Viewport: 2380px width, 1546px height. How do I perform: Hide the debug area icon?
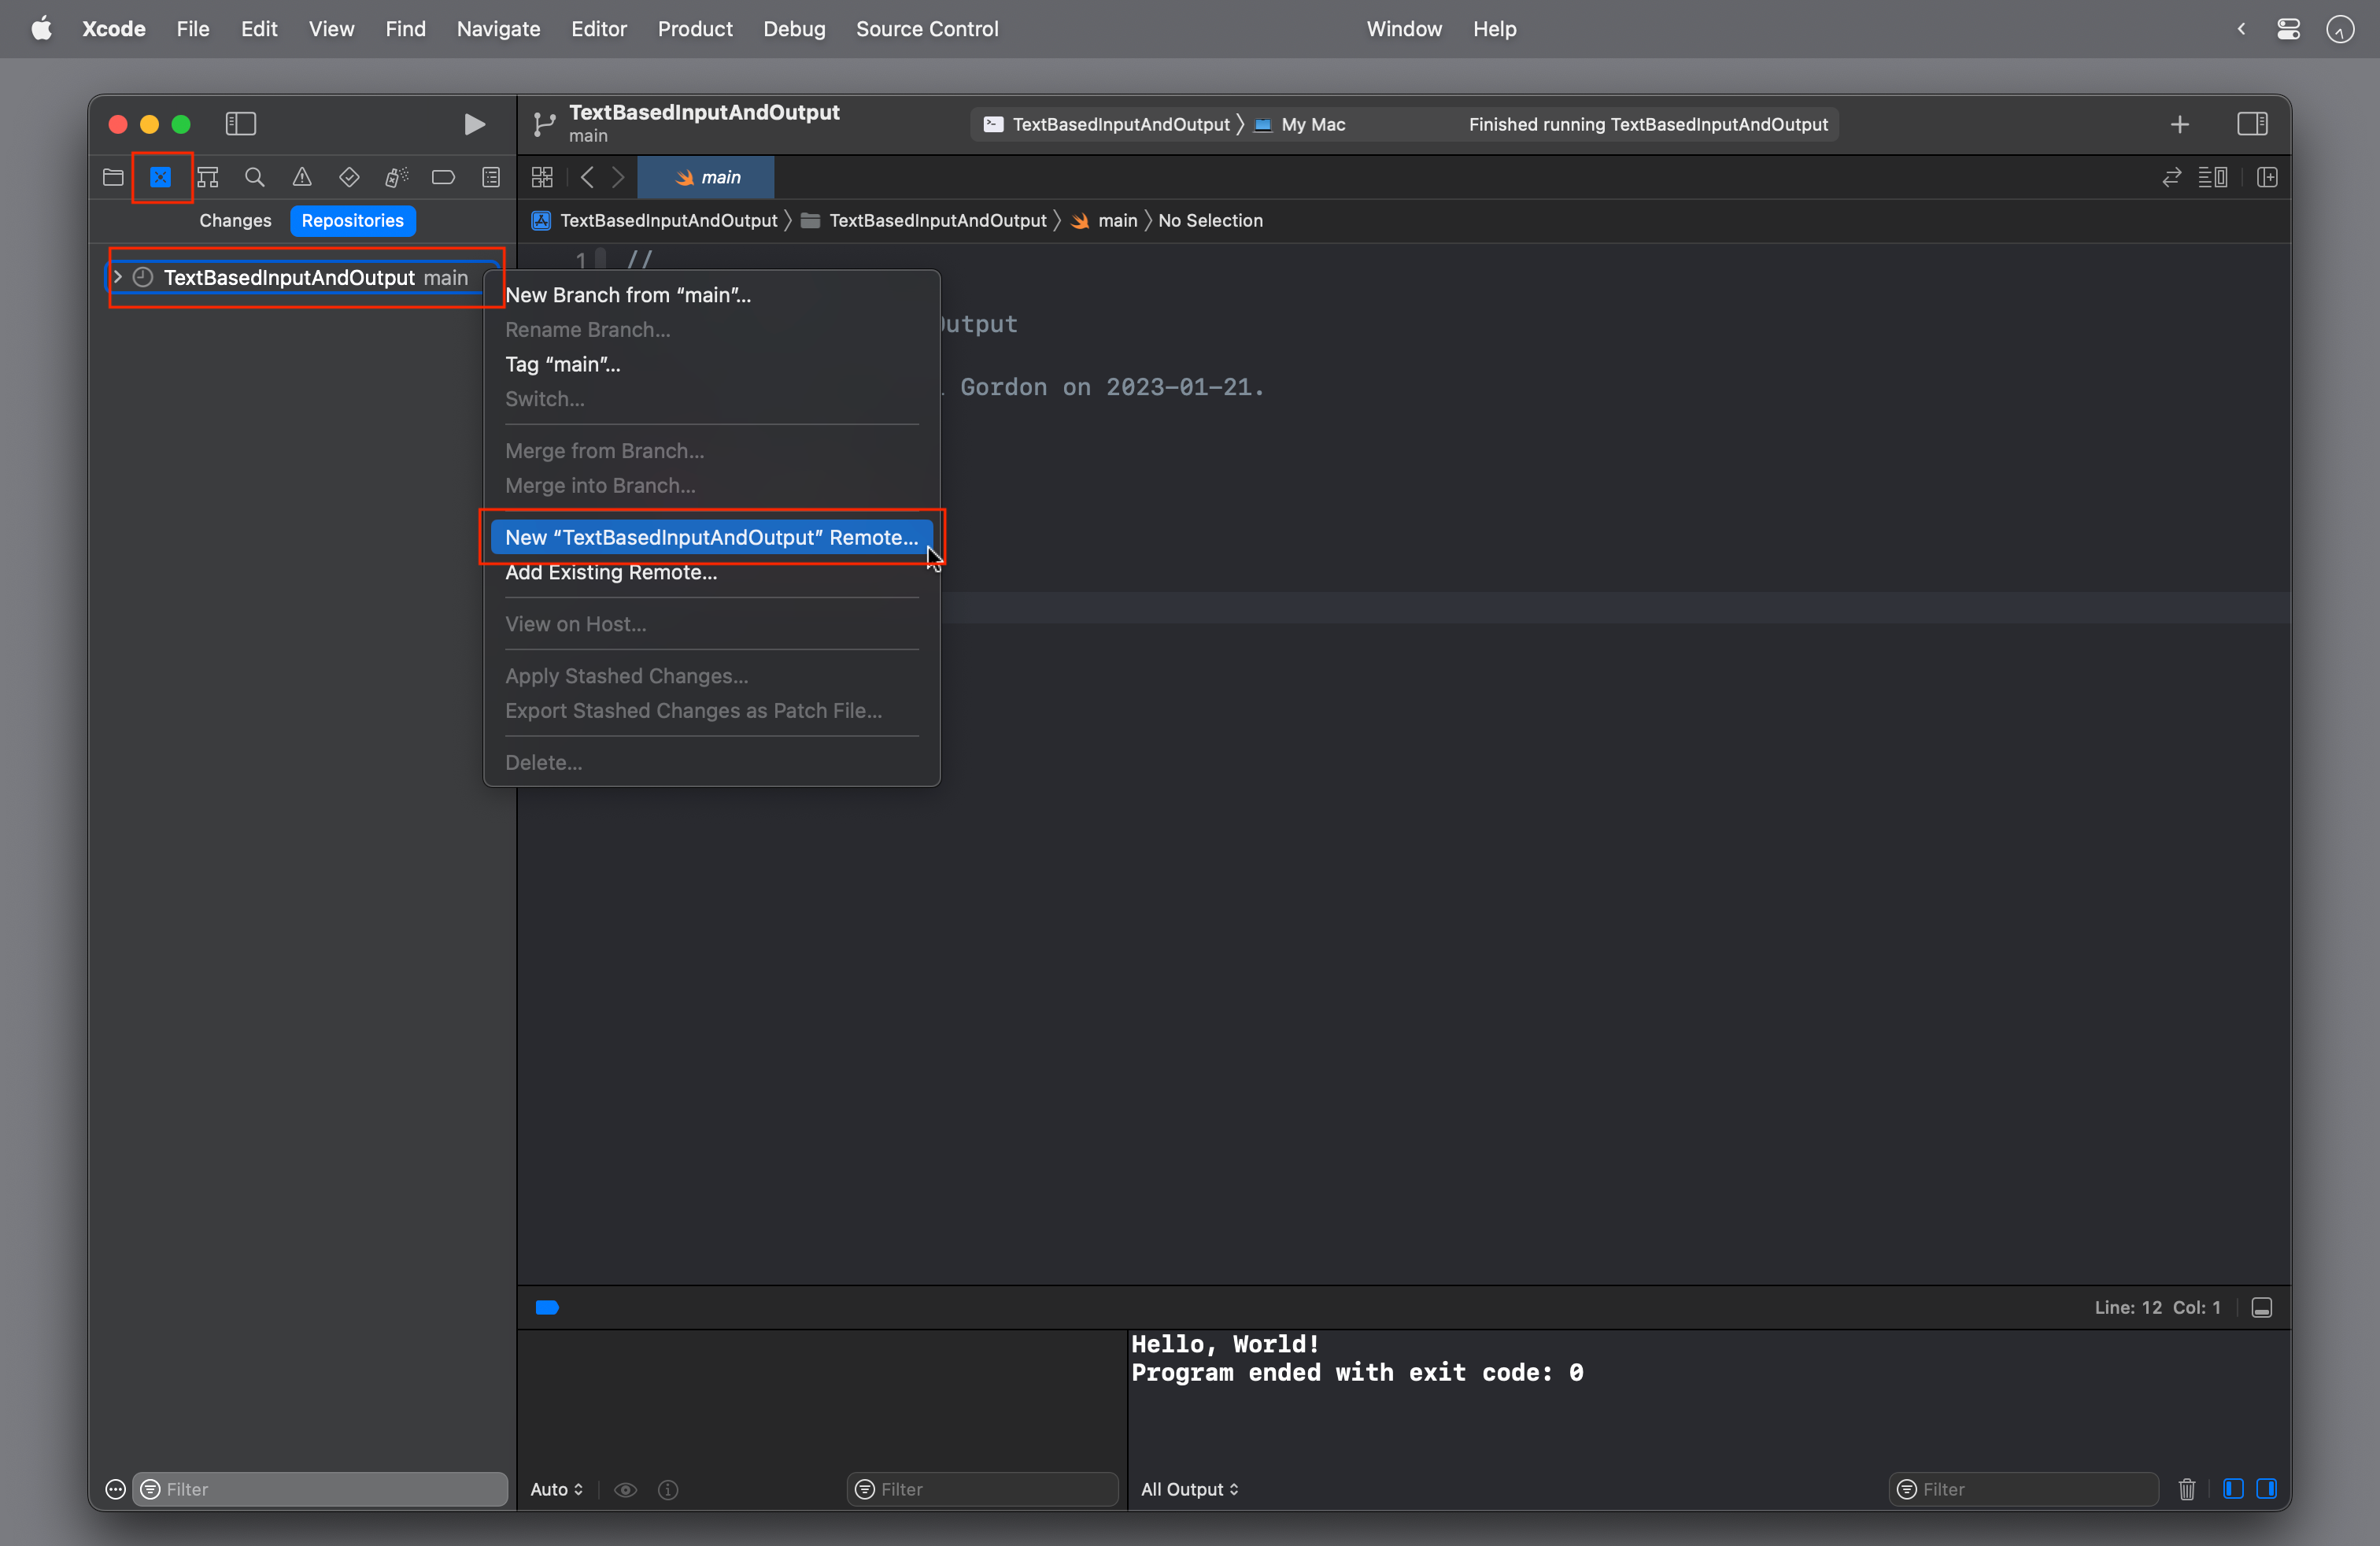2262,1308
